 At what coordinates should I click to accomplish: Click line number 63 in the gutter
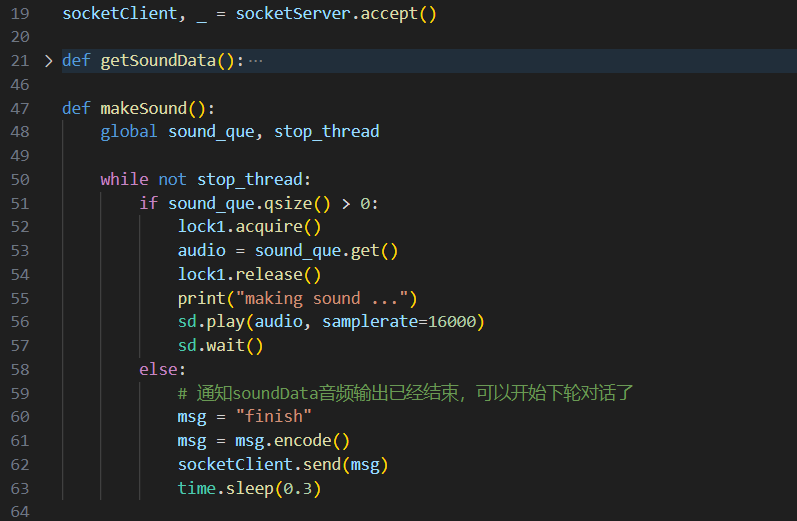click(21, 489)
